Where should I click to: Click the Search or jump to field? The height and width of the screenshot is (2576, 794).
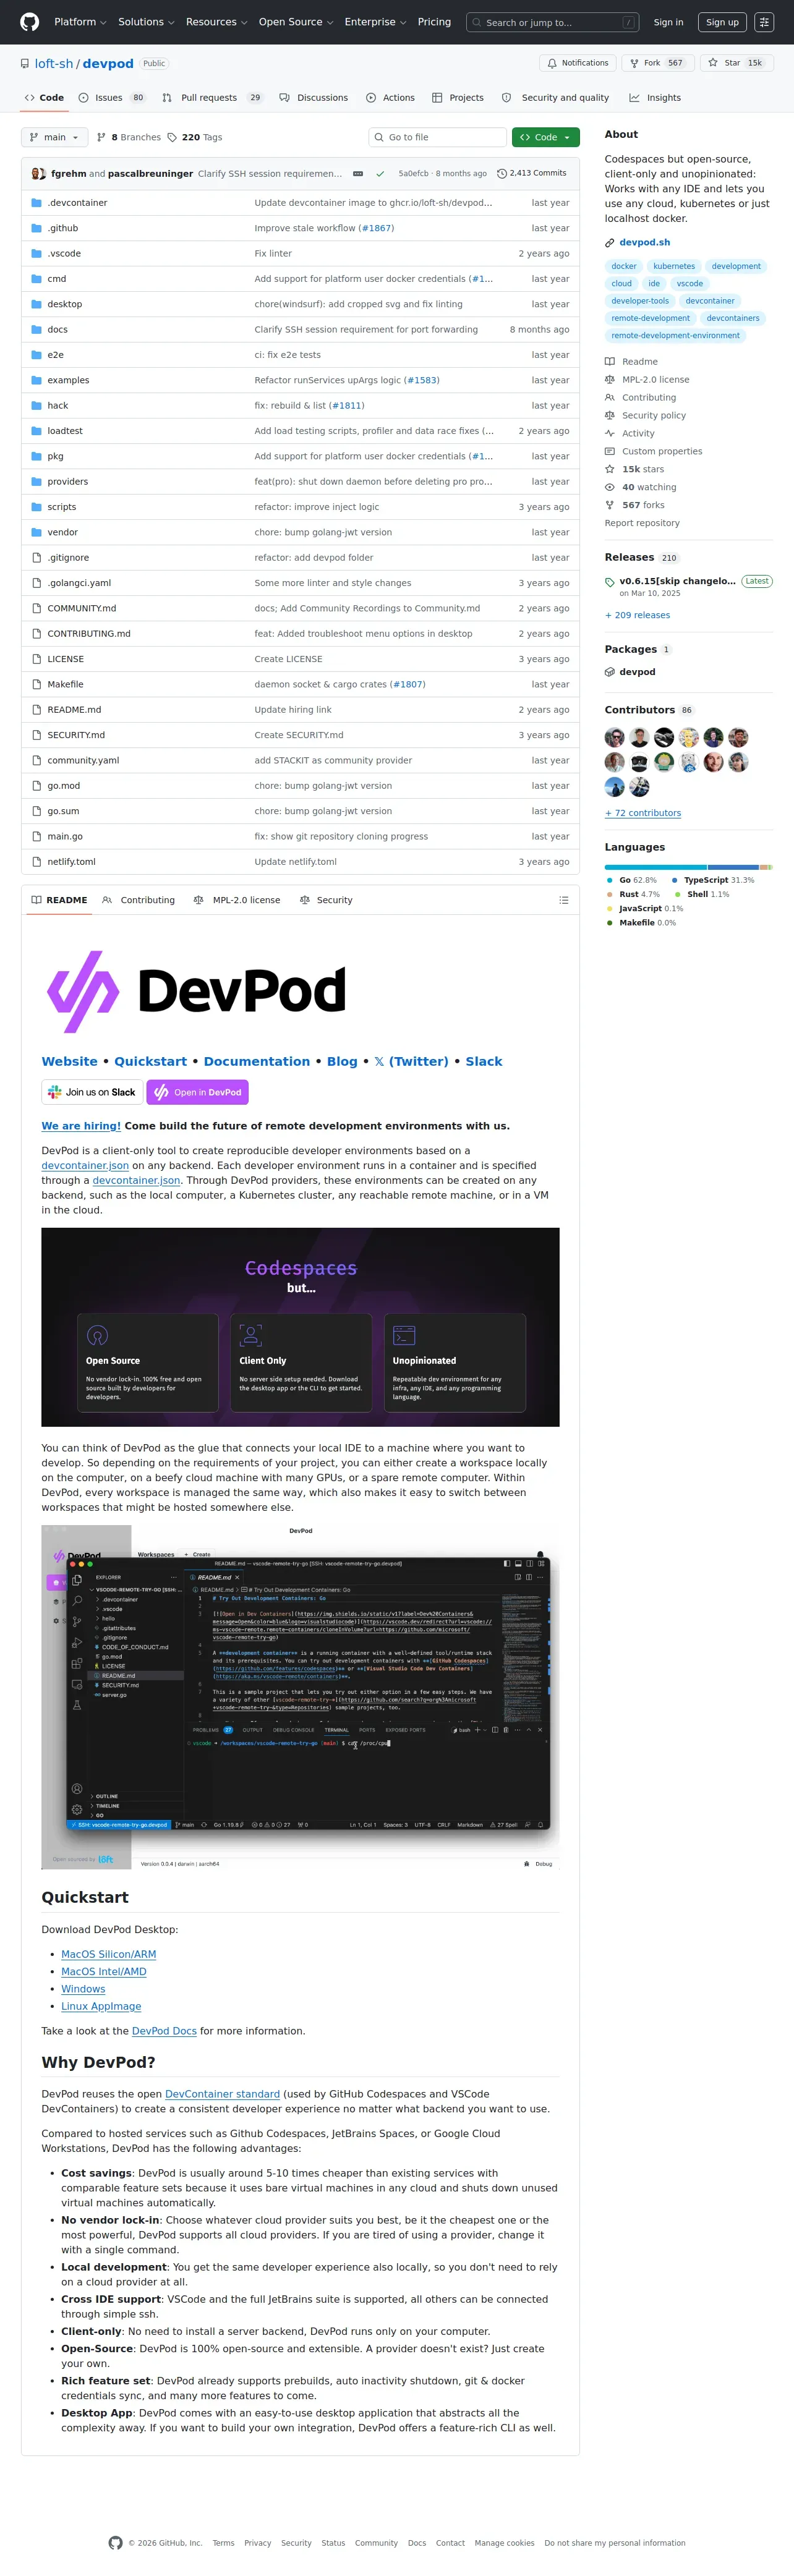click(554, 22)
